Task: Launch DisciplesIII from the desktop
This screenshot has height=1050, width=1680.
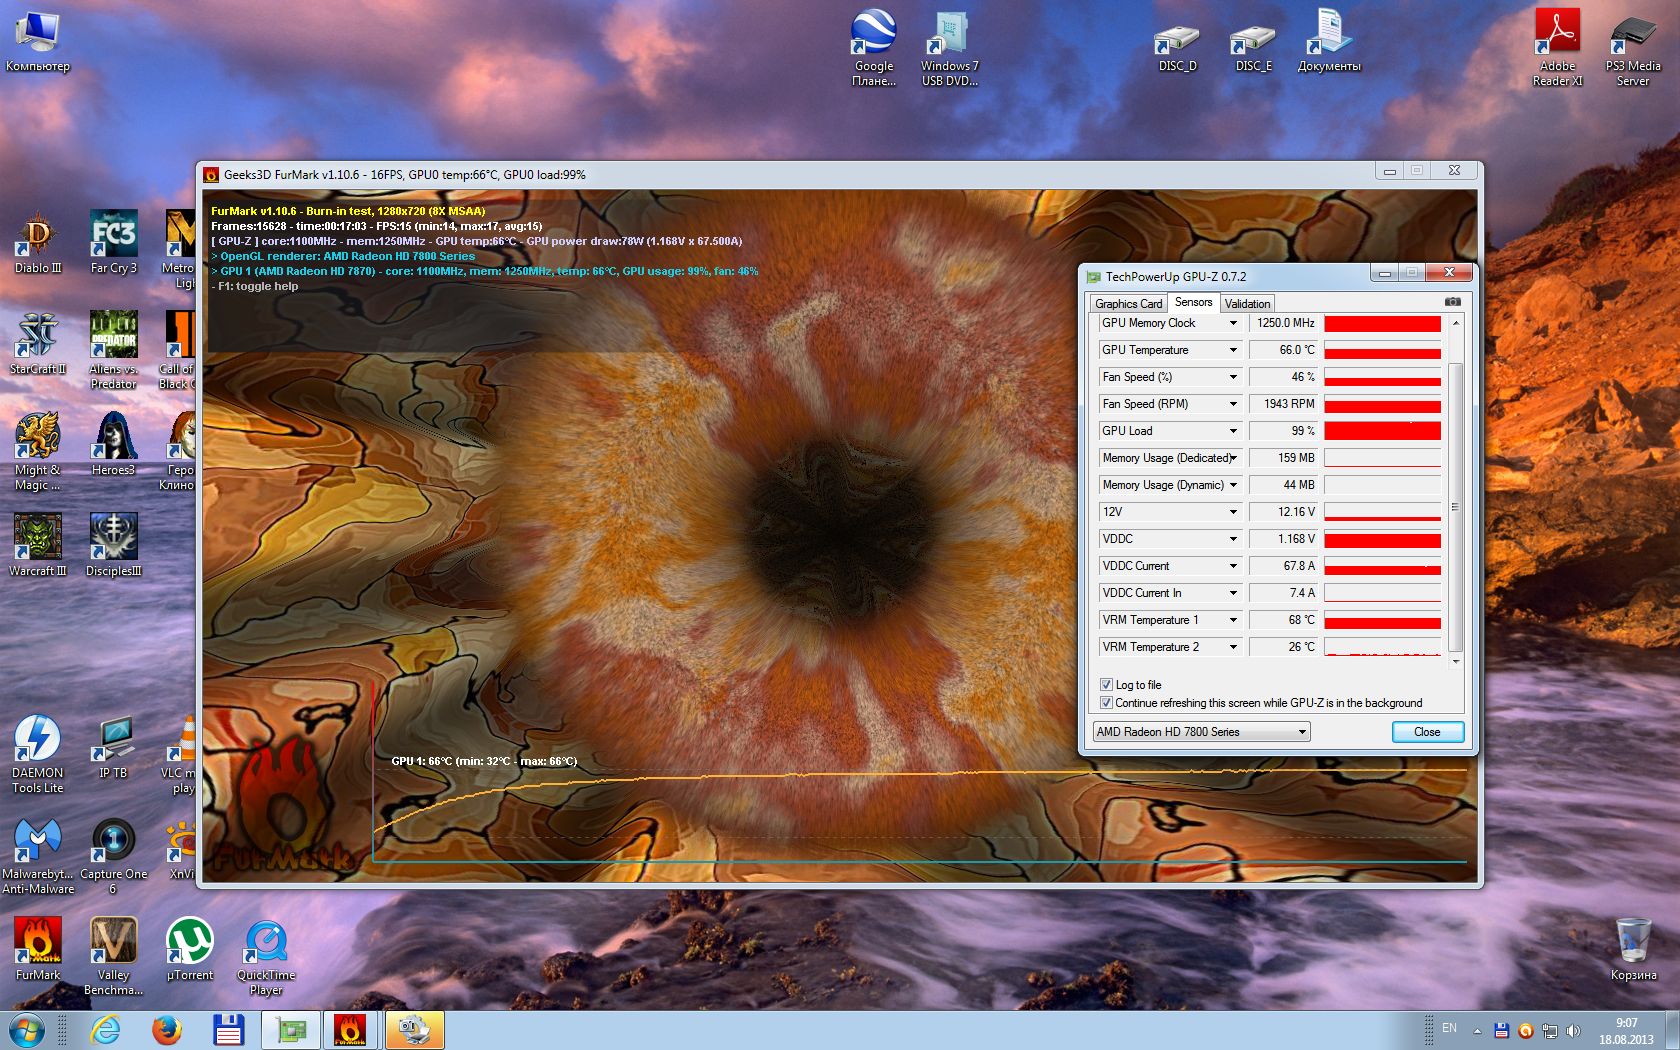Action: click(113, 545)
